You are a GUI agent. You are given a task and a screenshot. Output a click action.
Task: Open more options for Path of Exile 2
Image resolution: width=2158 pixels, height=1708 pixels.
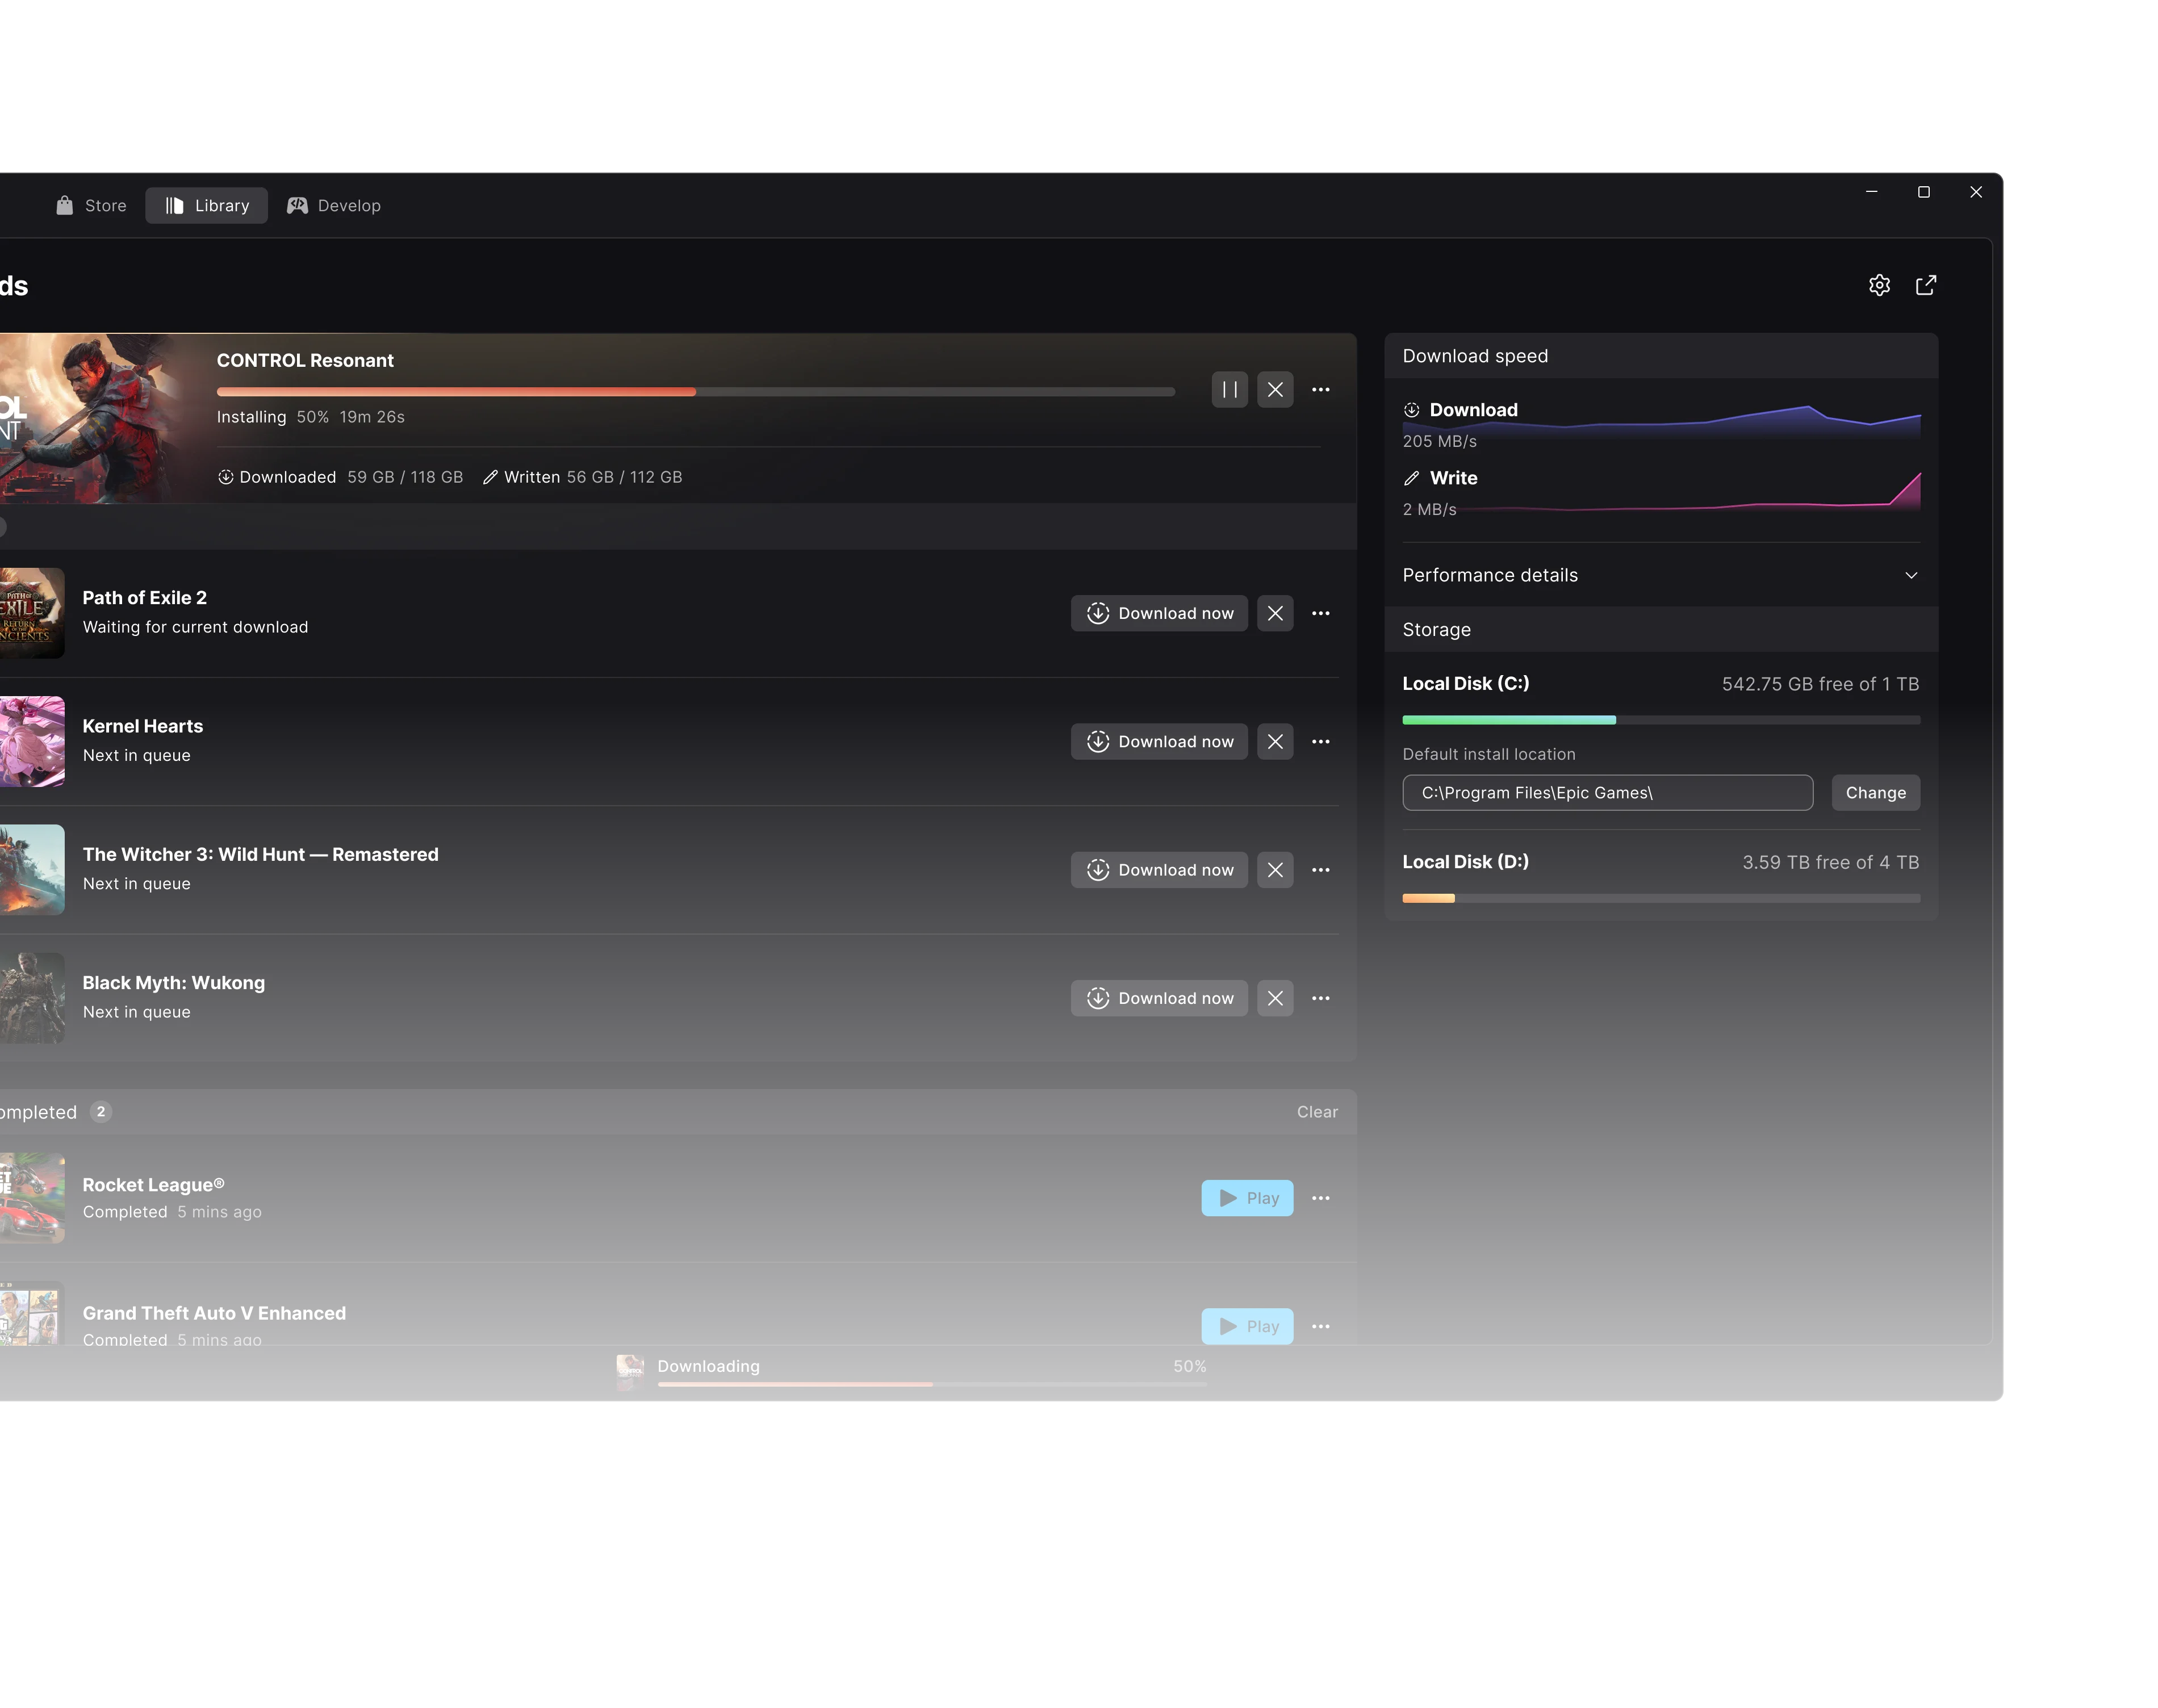(1320, 613)
